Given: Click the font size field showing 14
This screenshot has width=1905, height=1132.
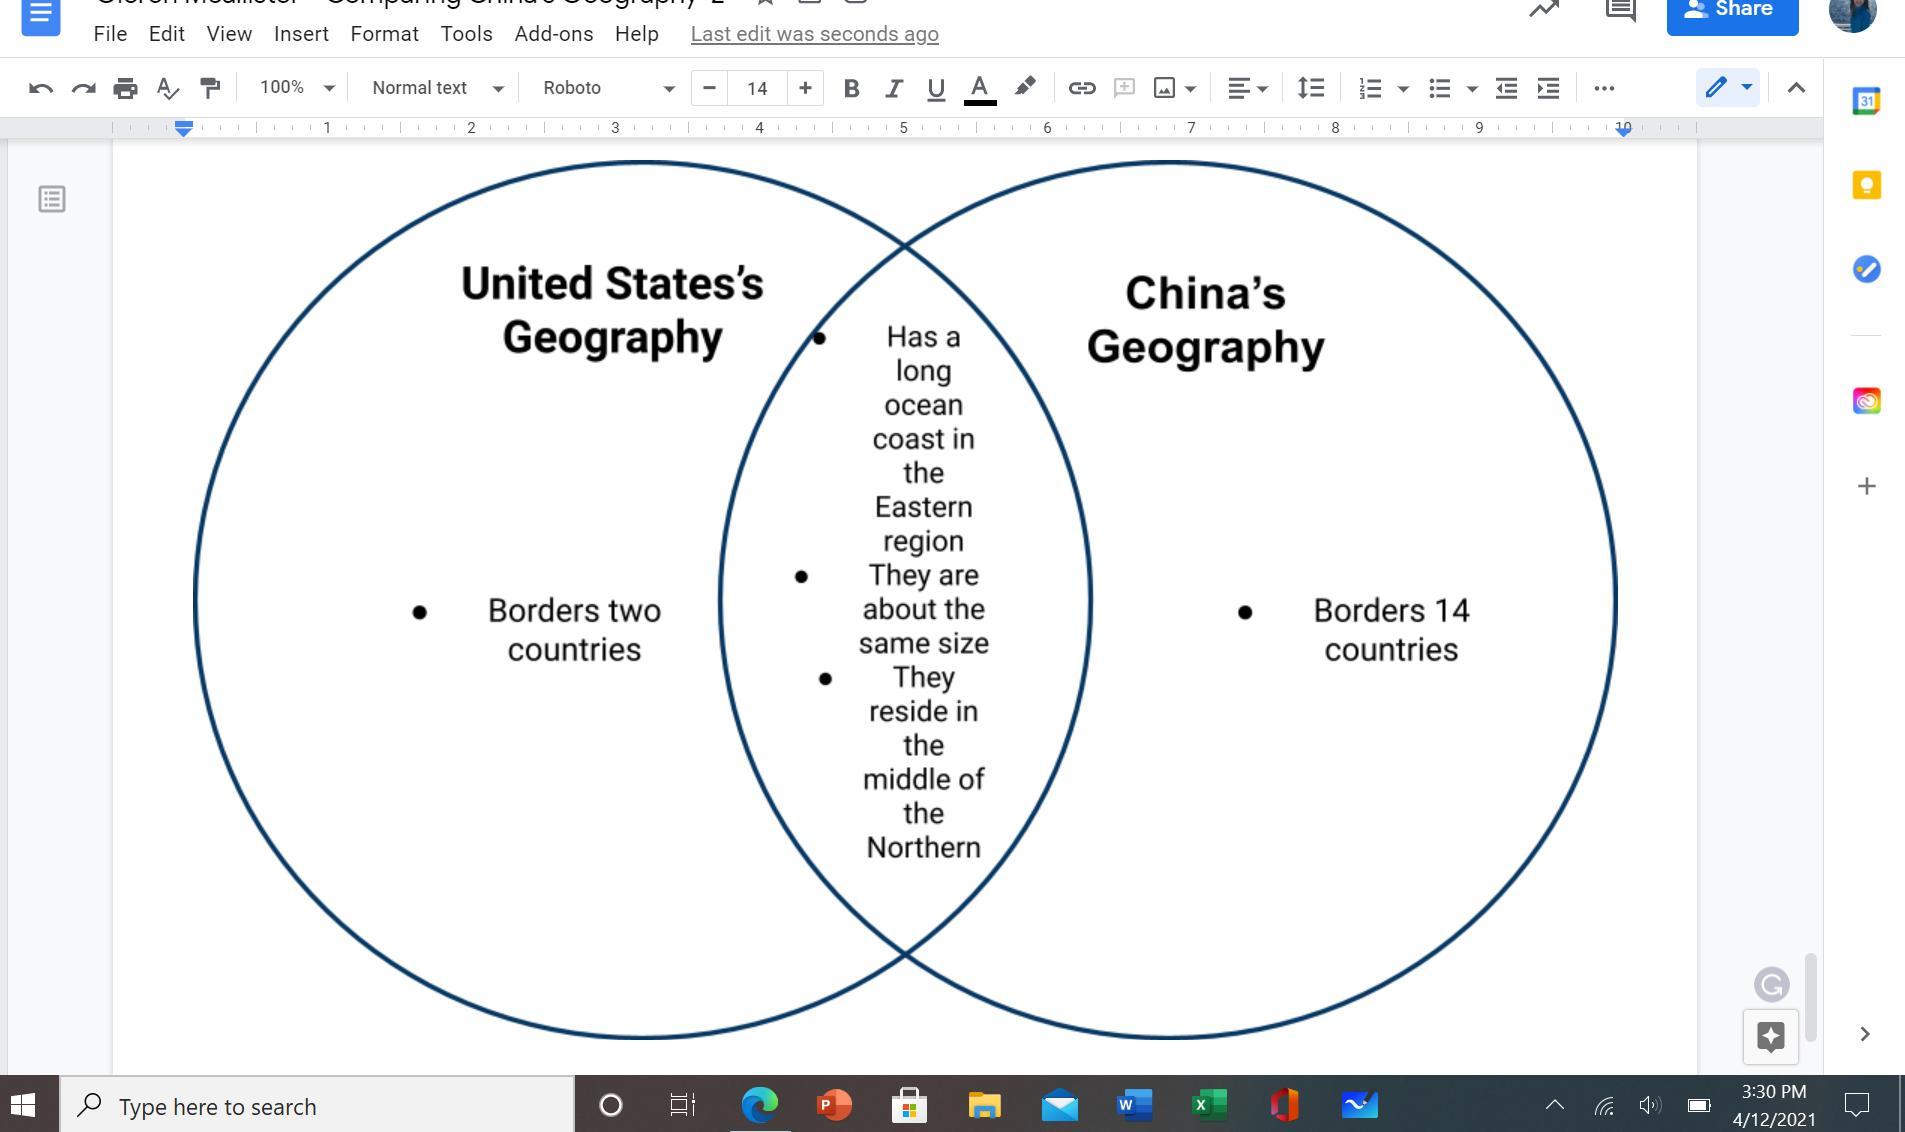Looking at the screenshot, I should coord(757,88).
